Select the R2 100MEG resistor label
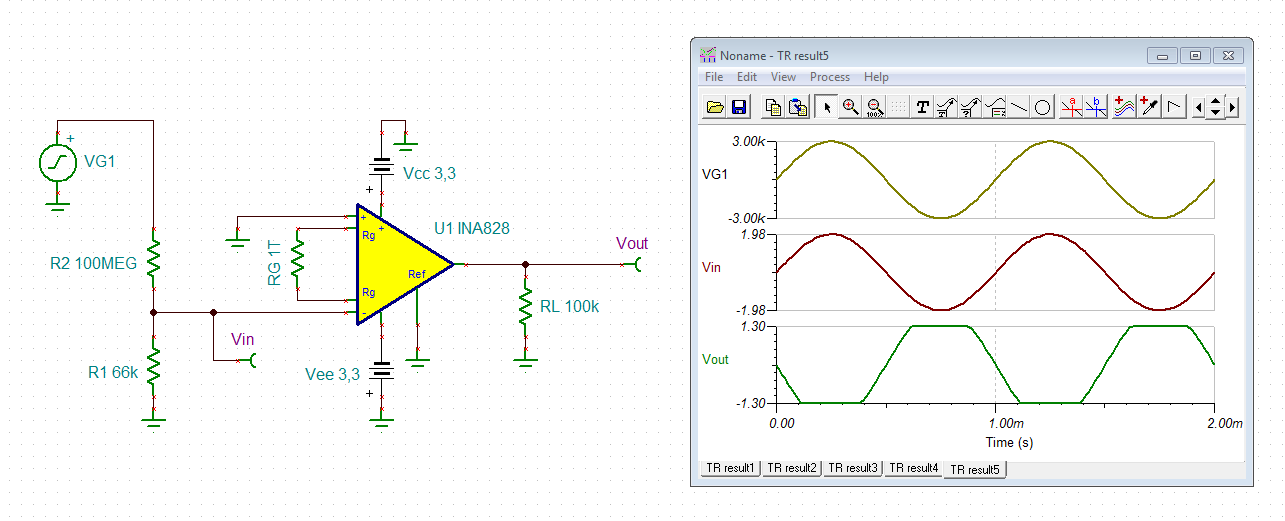Screen dimensions: 1285x521 tap(93, 264)
